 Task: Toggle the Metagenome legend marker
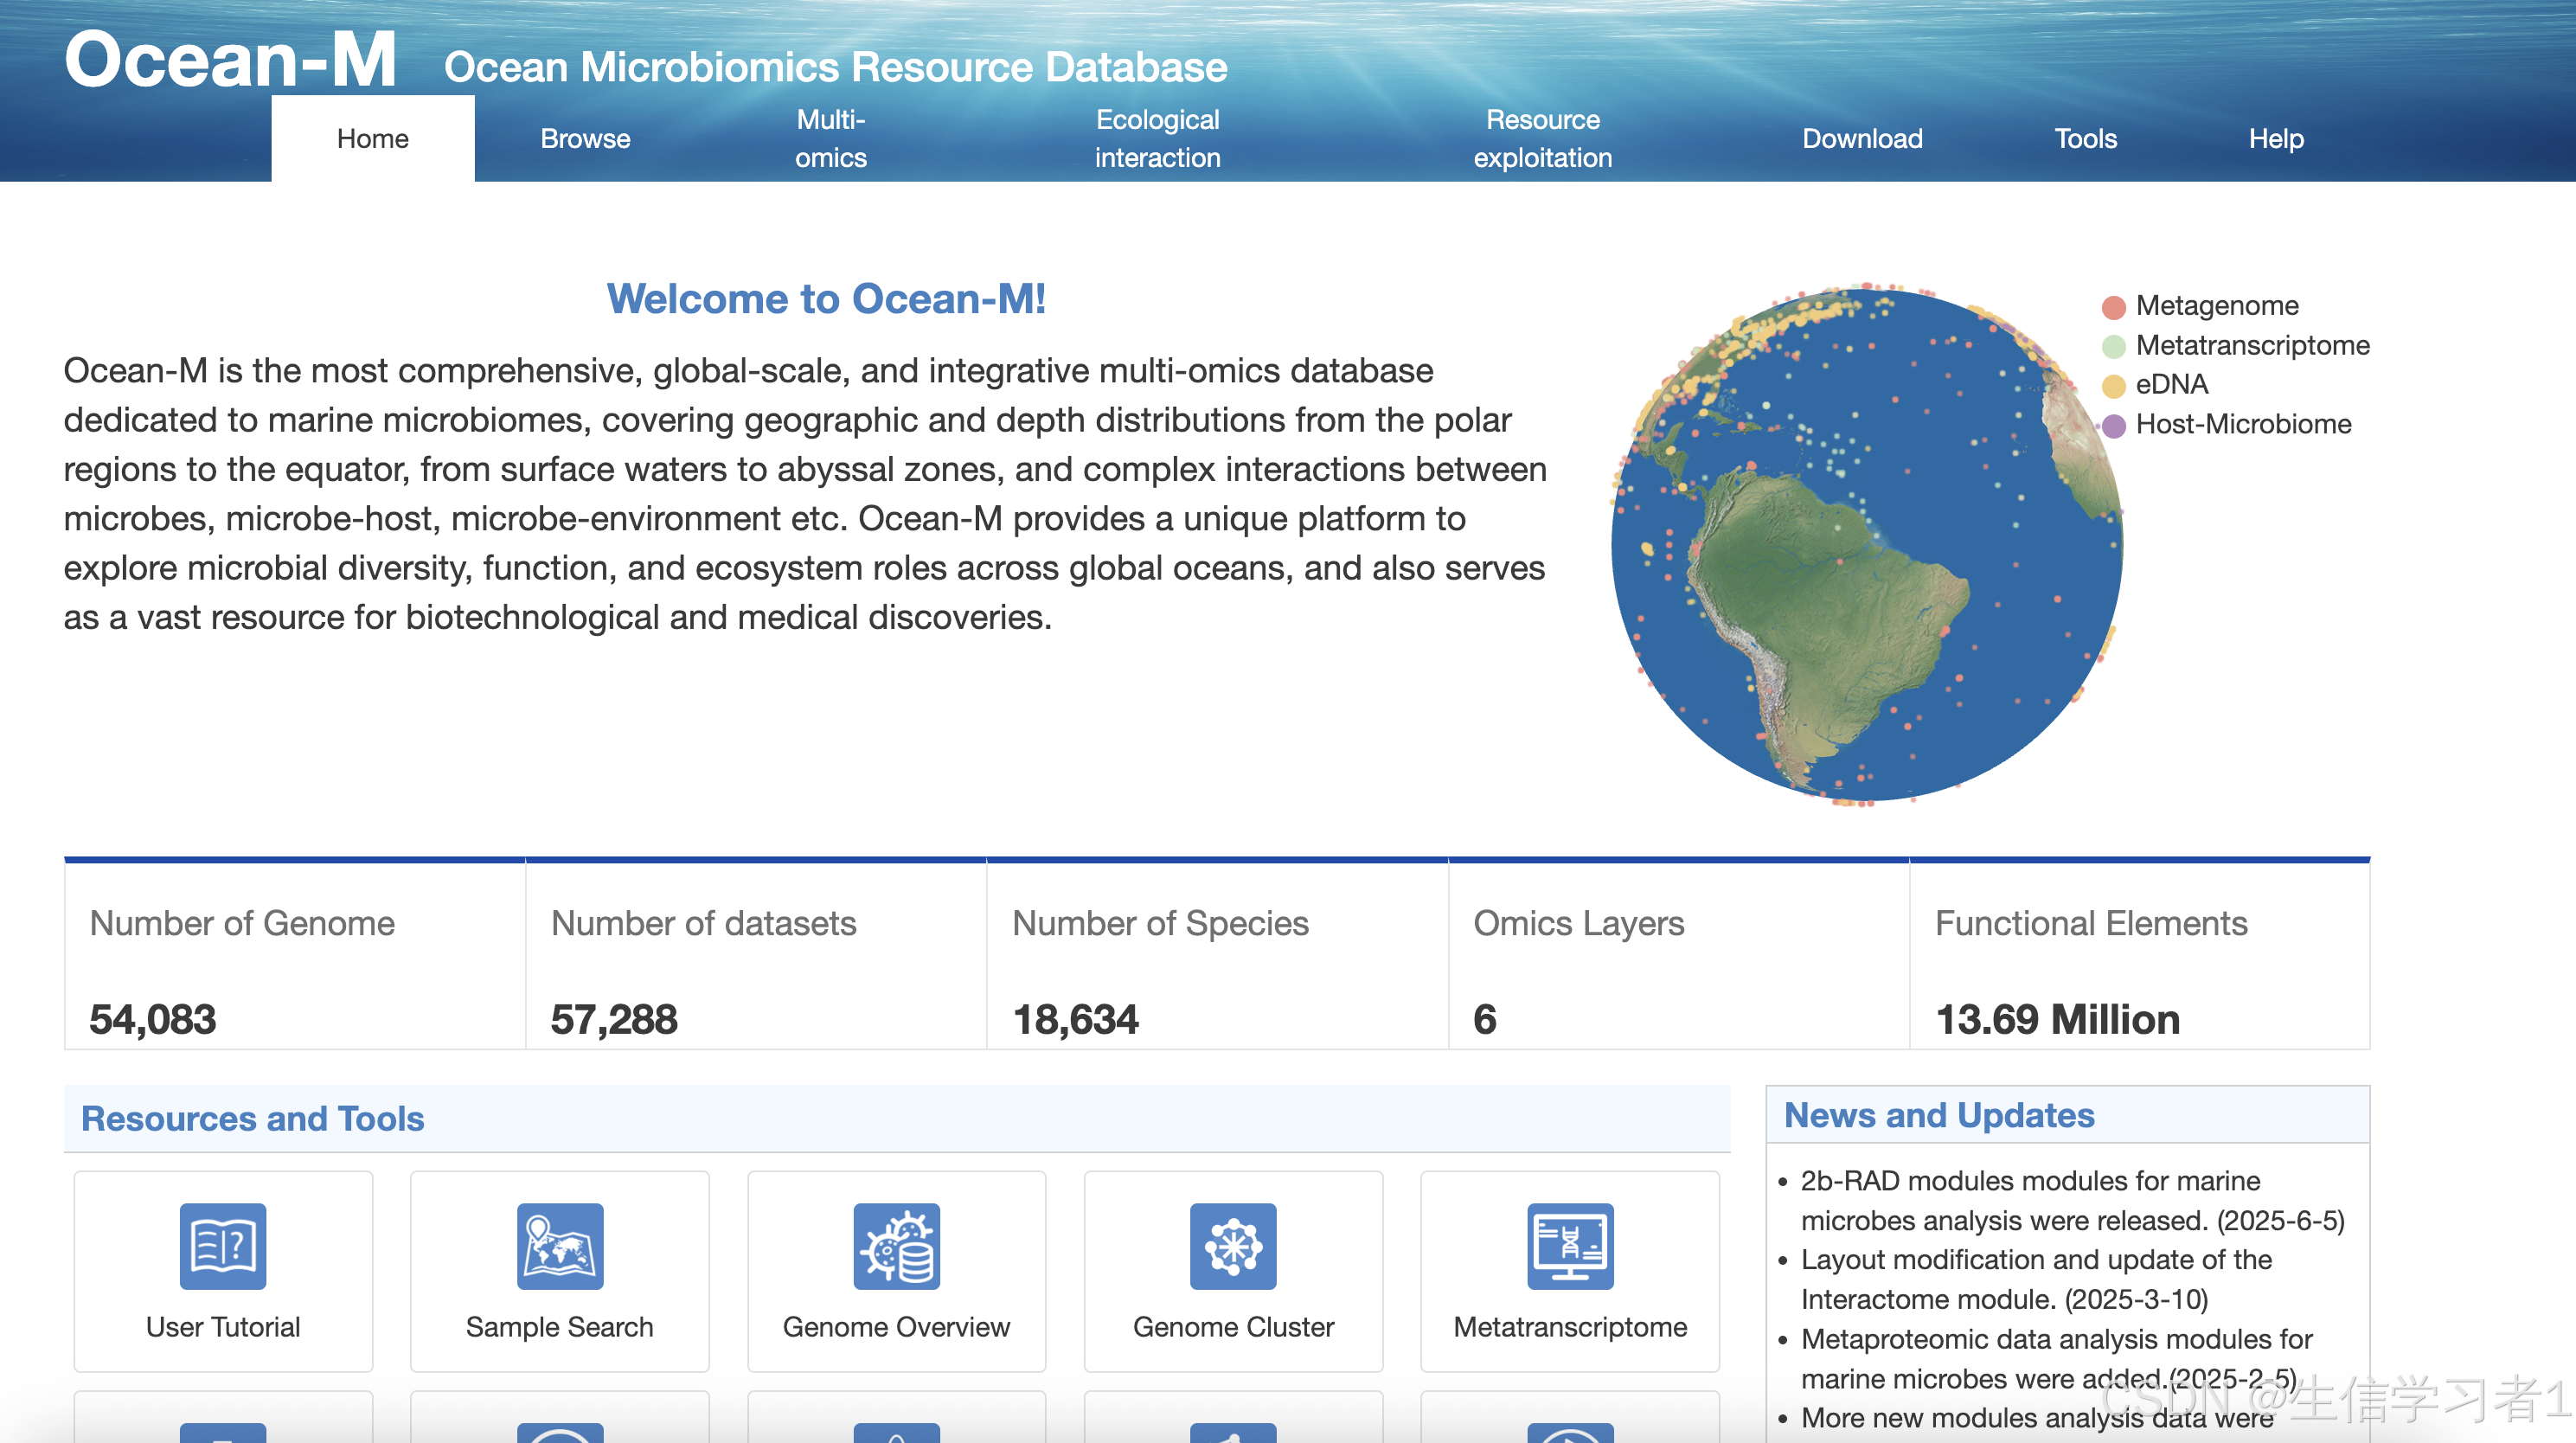(x=2113, y=307)
